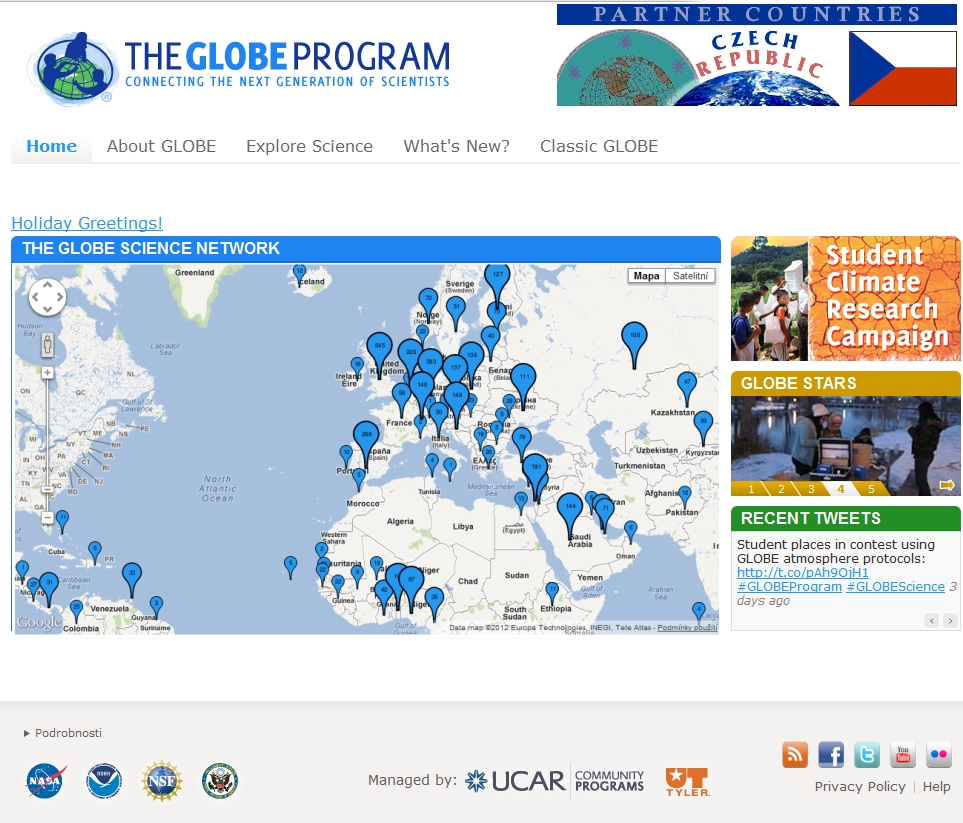The image size is (963, 823).
Task: Click the NASA logo in footer
Action: pos(46,781)
